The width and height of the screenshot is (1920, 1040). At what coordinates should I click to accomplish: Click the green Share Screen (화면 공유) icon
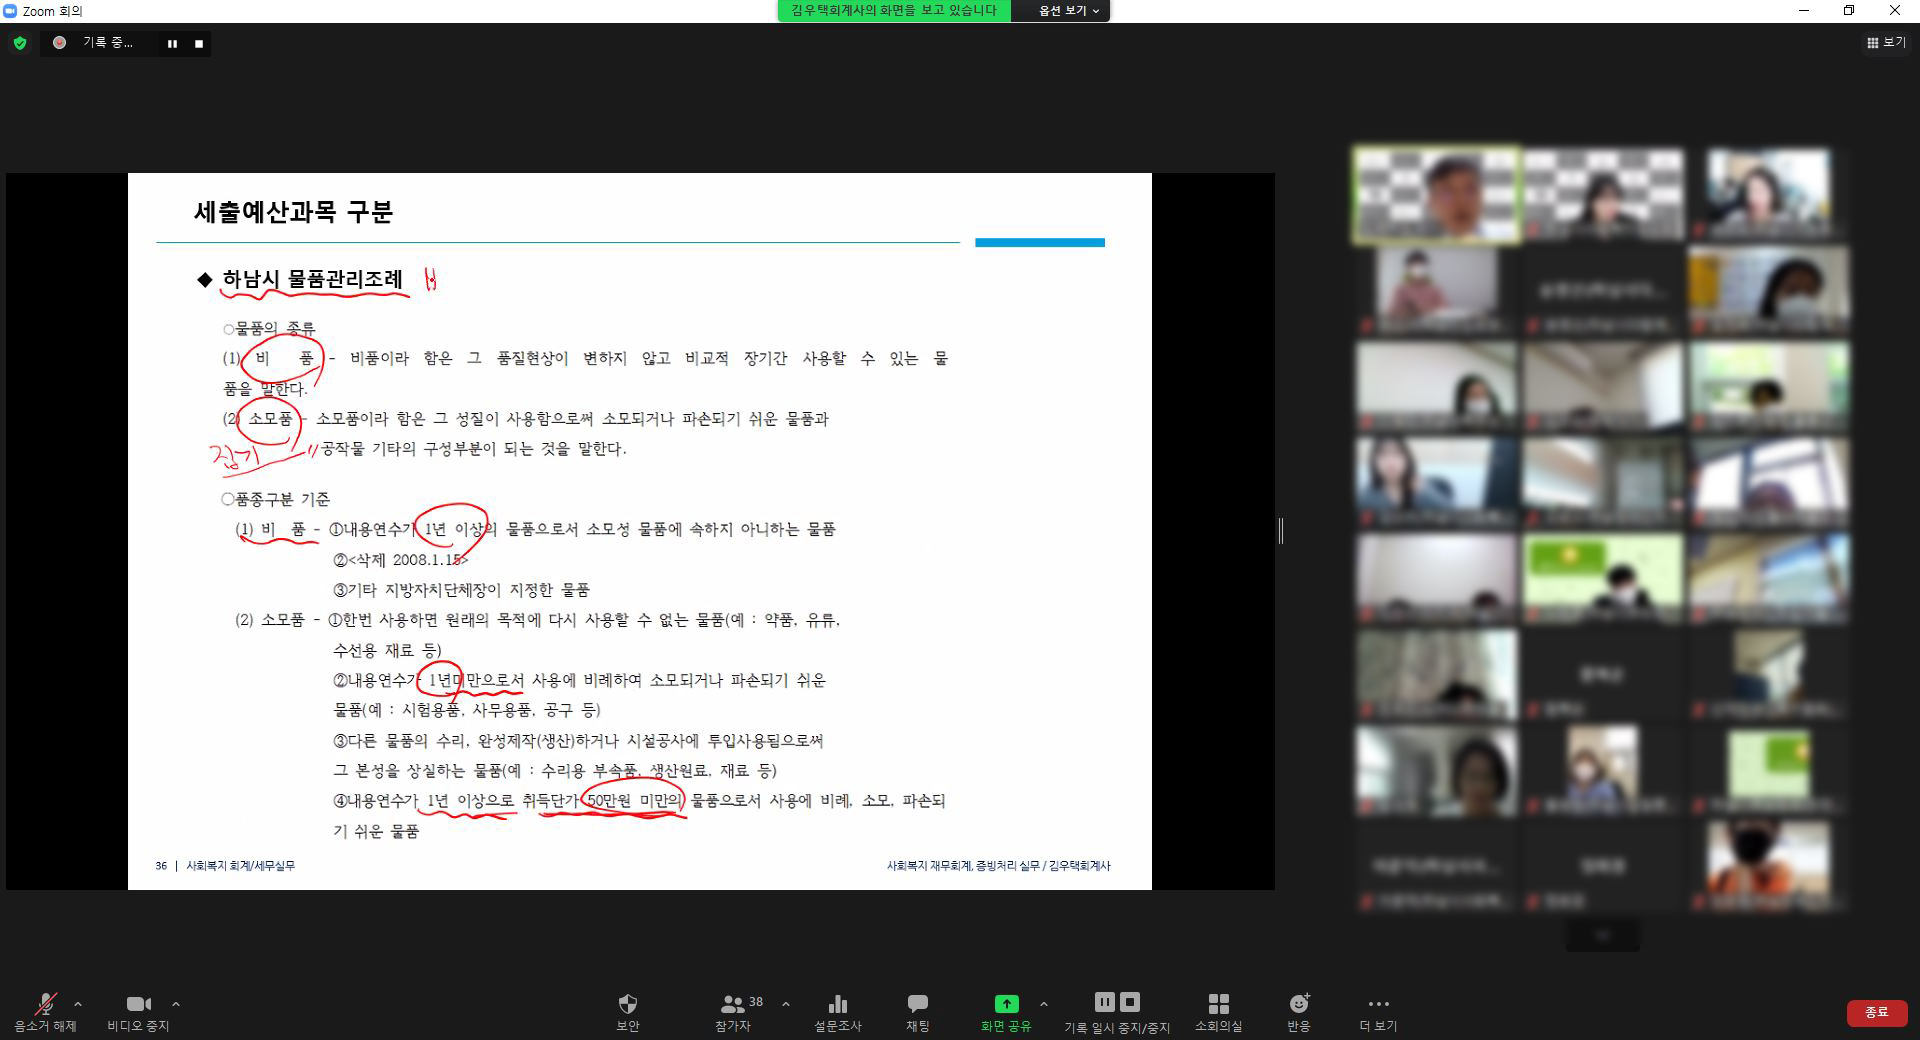(x=1006, y=1004)
